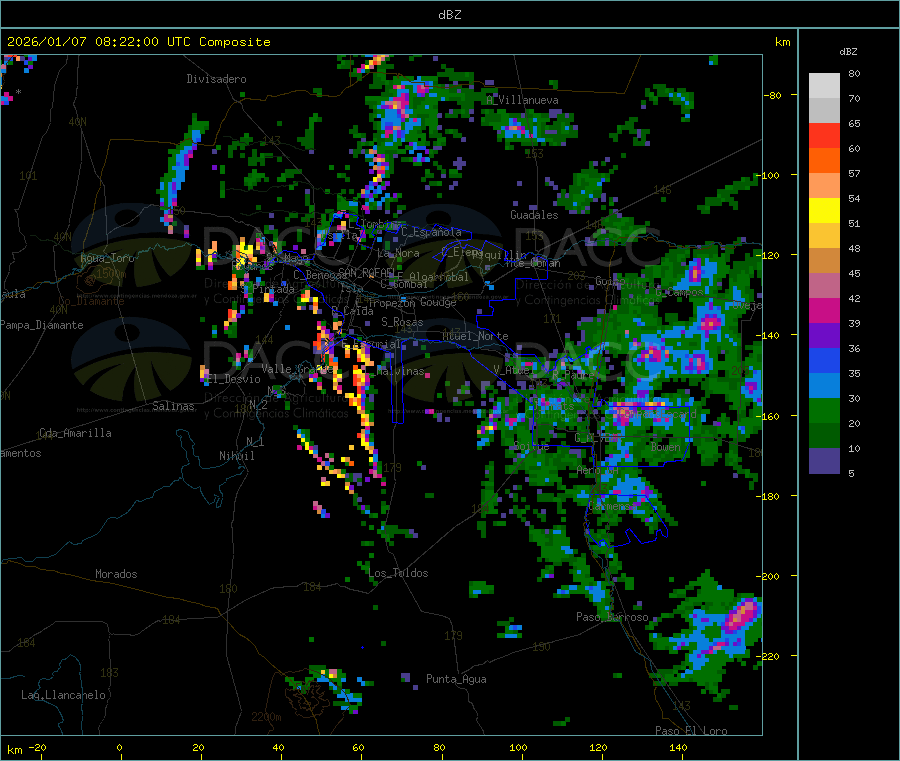Click the 'Malvinas' map label

[400, 372]
